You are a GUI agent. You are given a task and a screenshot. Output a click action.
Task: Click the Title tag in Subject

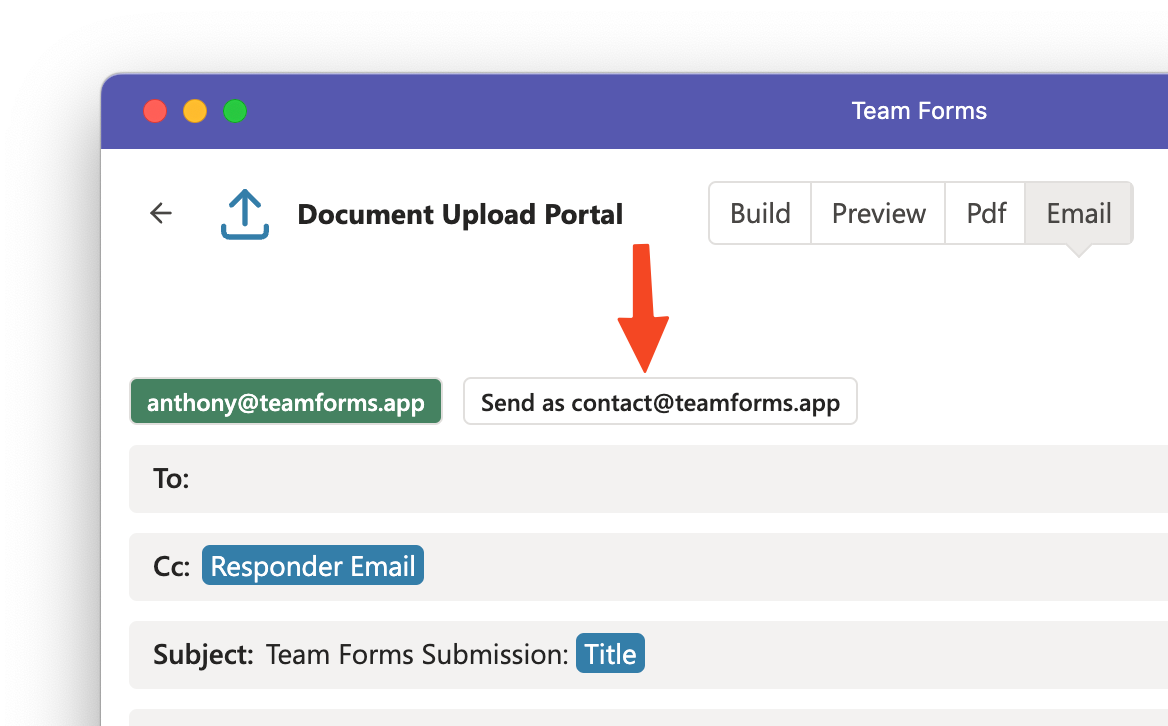coord(610,654)
